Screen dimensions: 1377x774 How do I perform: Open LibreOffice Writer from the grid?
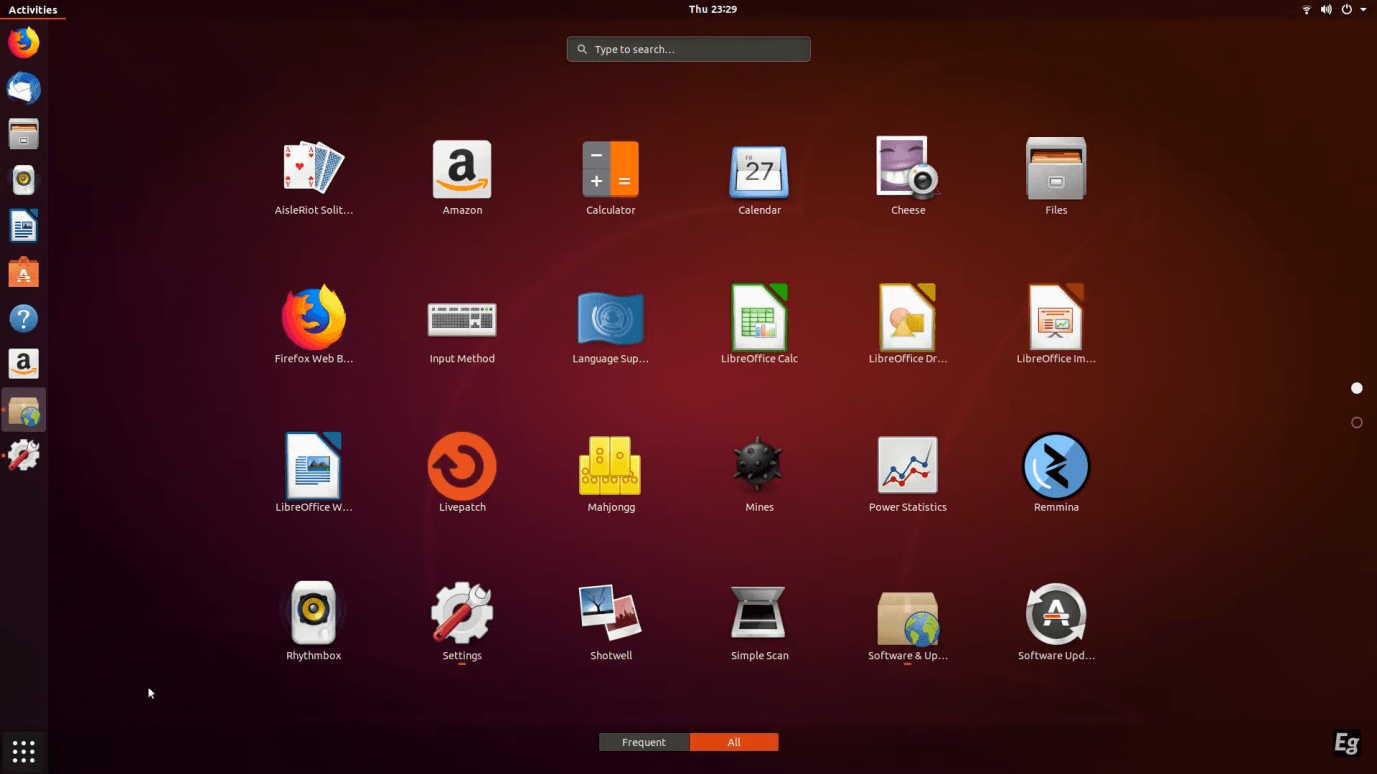314,474
